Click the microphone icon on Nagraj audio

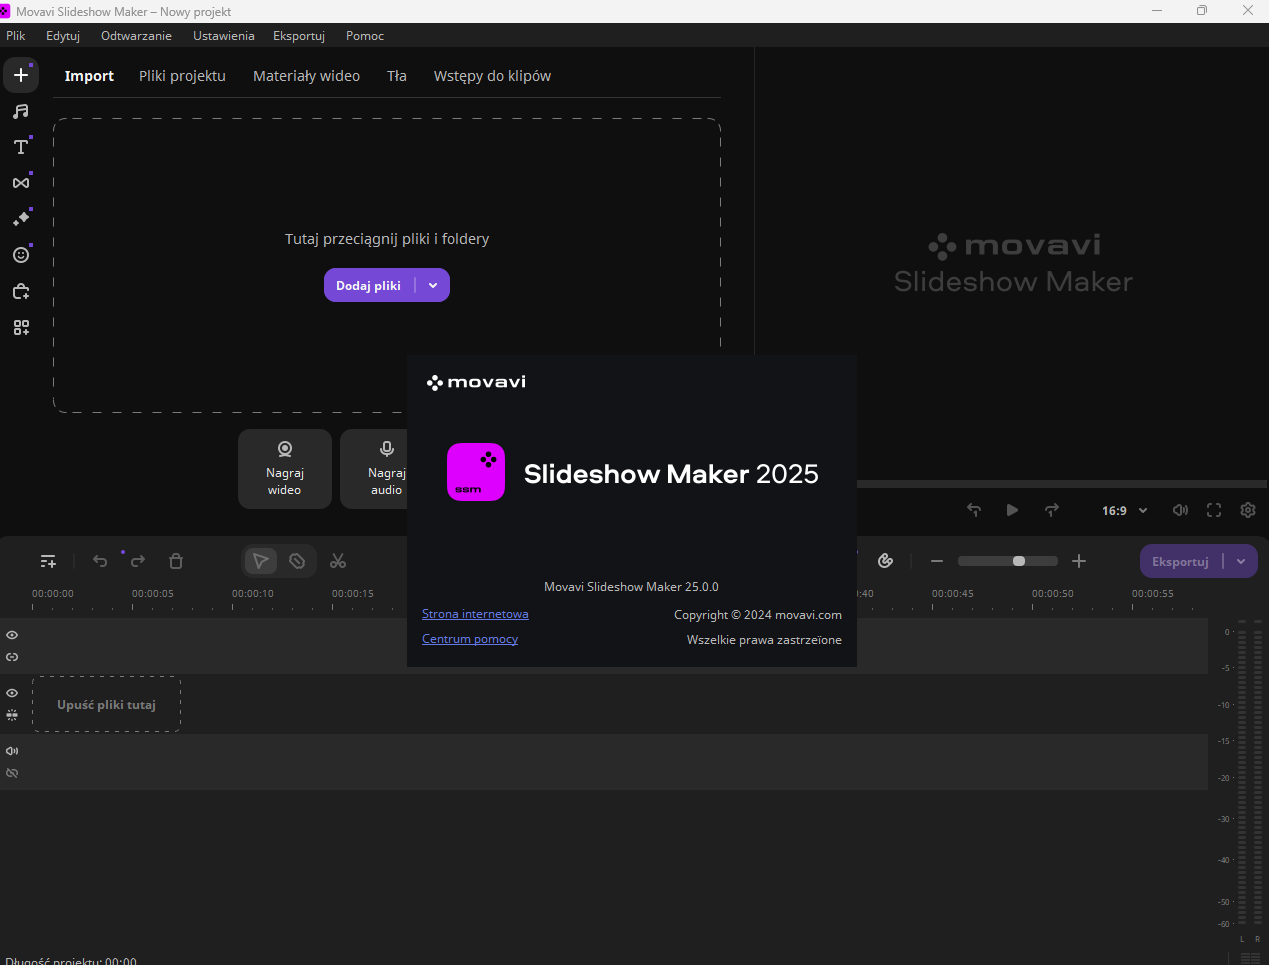(387, 449)
